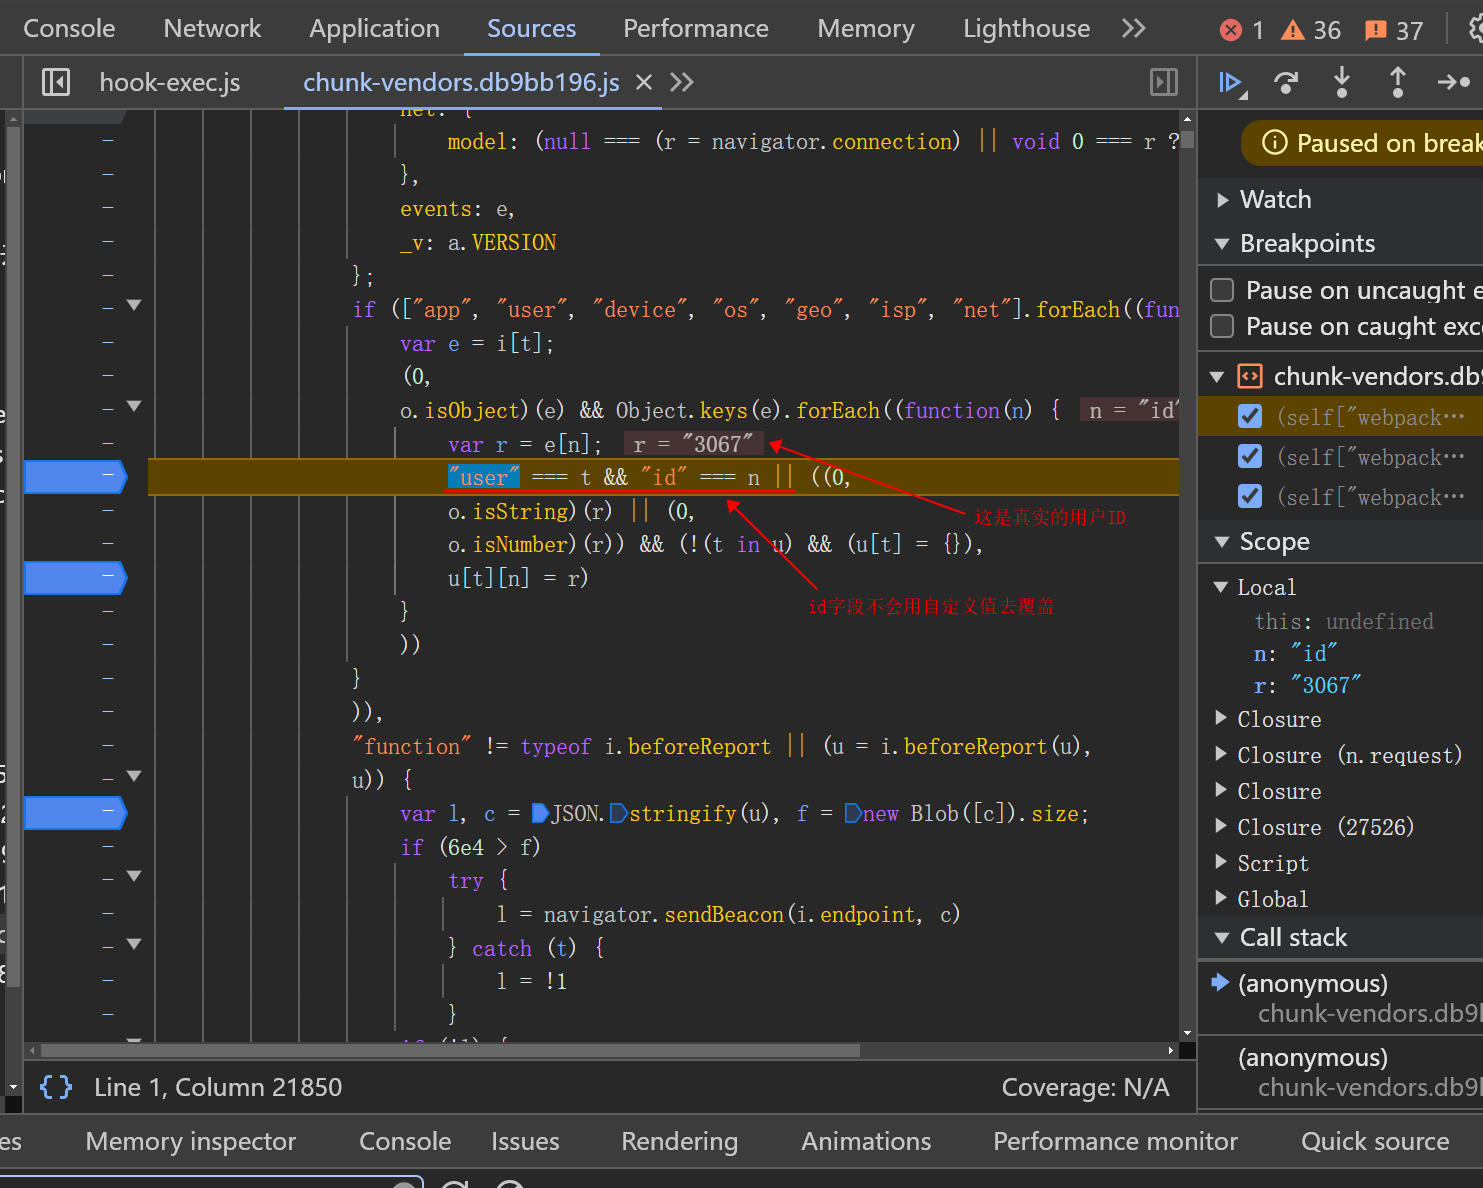
Task: Switch to the Console panel tab
Action: point(69,28)
